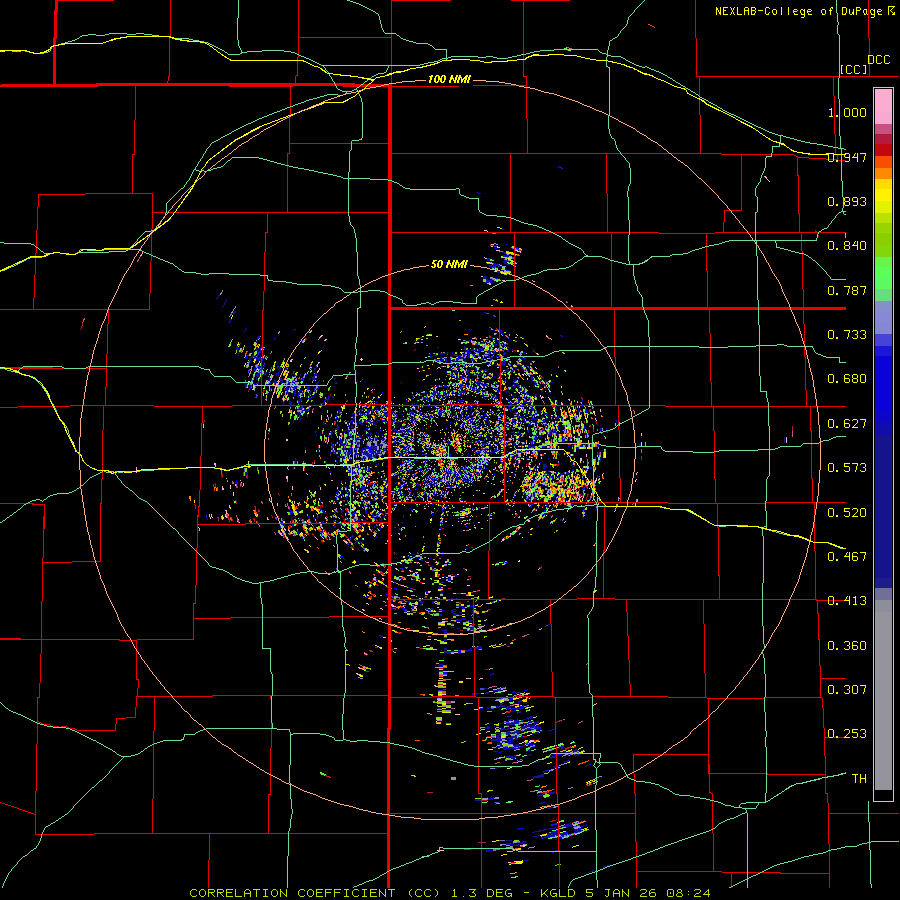Click the DCC label above the color bar
900x900 pixels.
[x=878, y=60]
